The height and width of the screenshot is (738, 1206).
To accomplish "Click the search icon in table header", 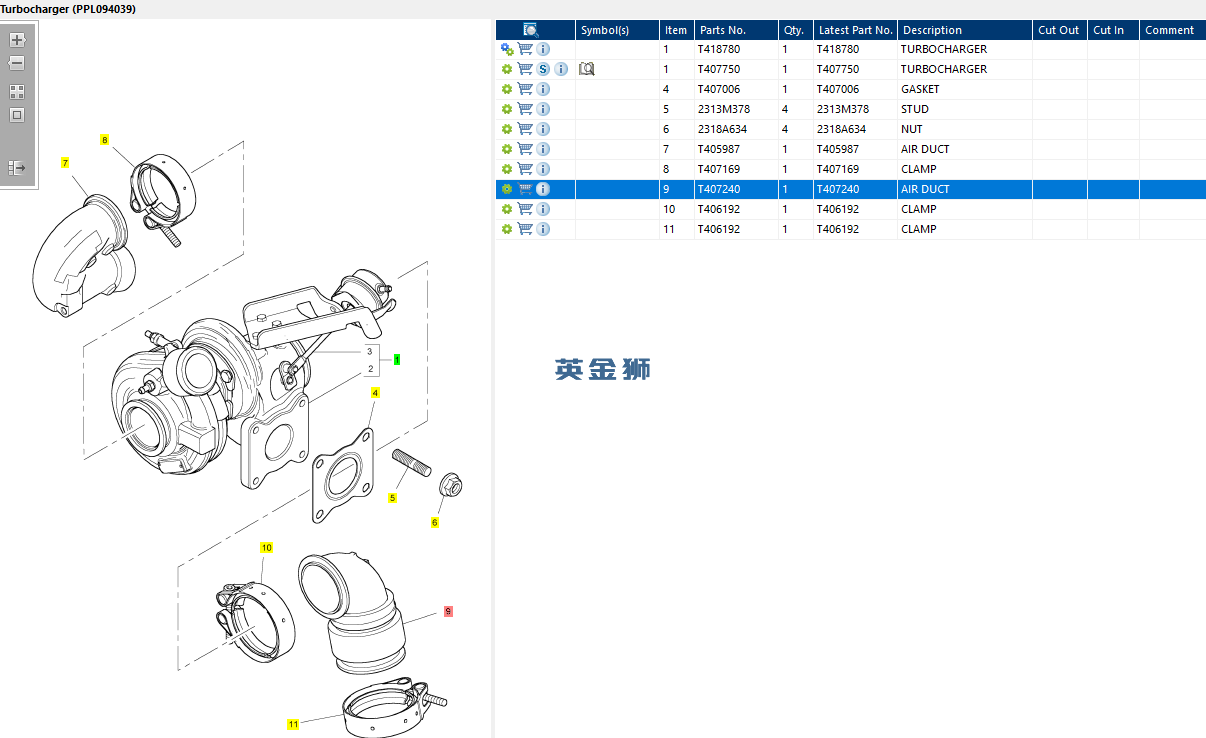I will (x=531, y=30).
